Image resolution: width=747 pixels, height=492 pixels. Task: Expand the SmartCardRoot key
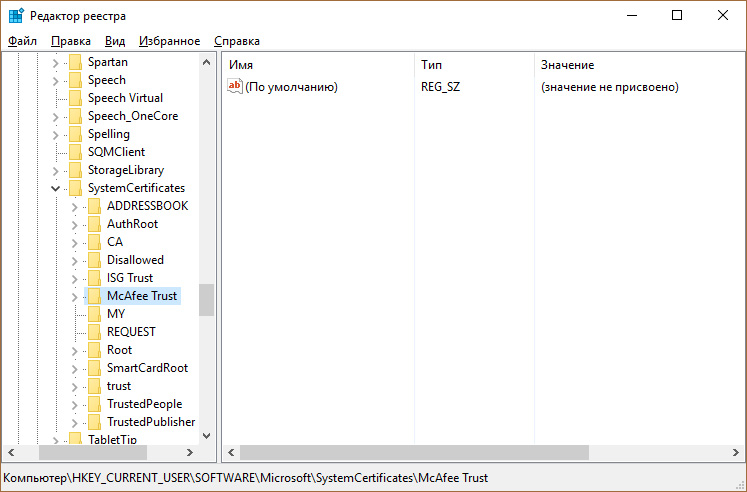coord(74,369)
